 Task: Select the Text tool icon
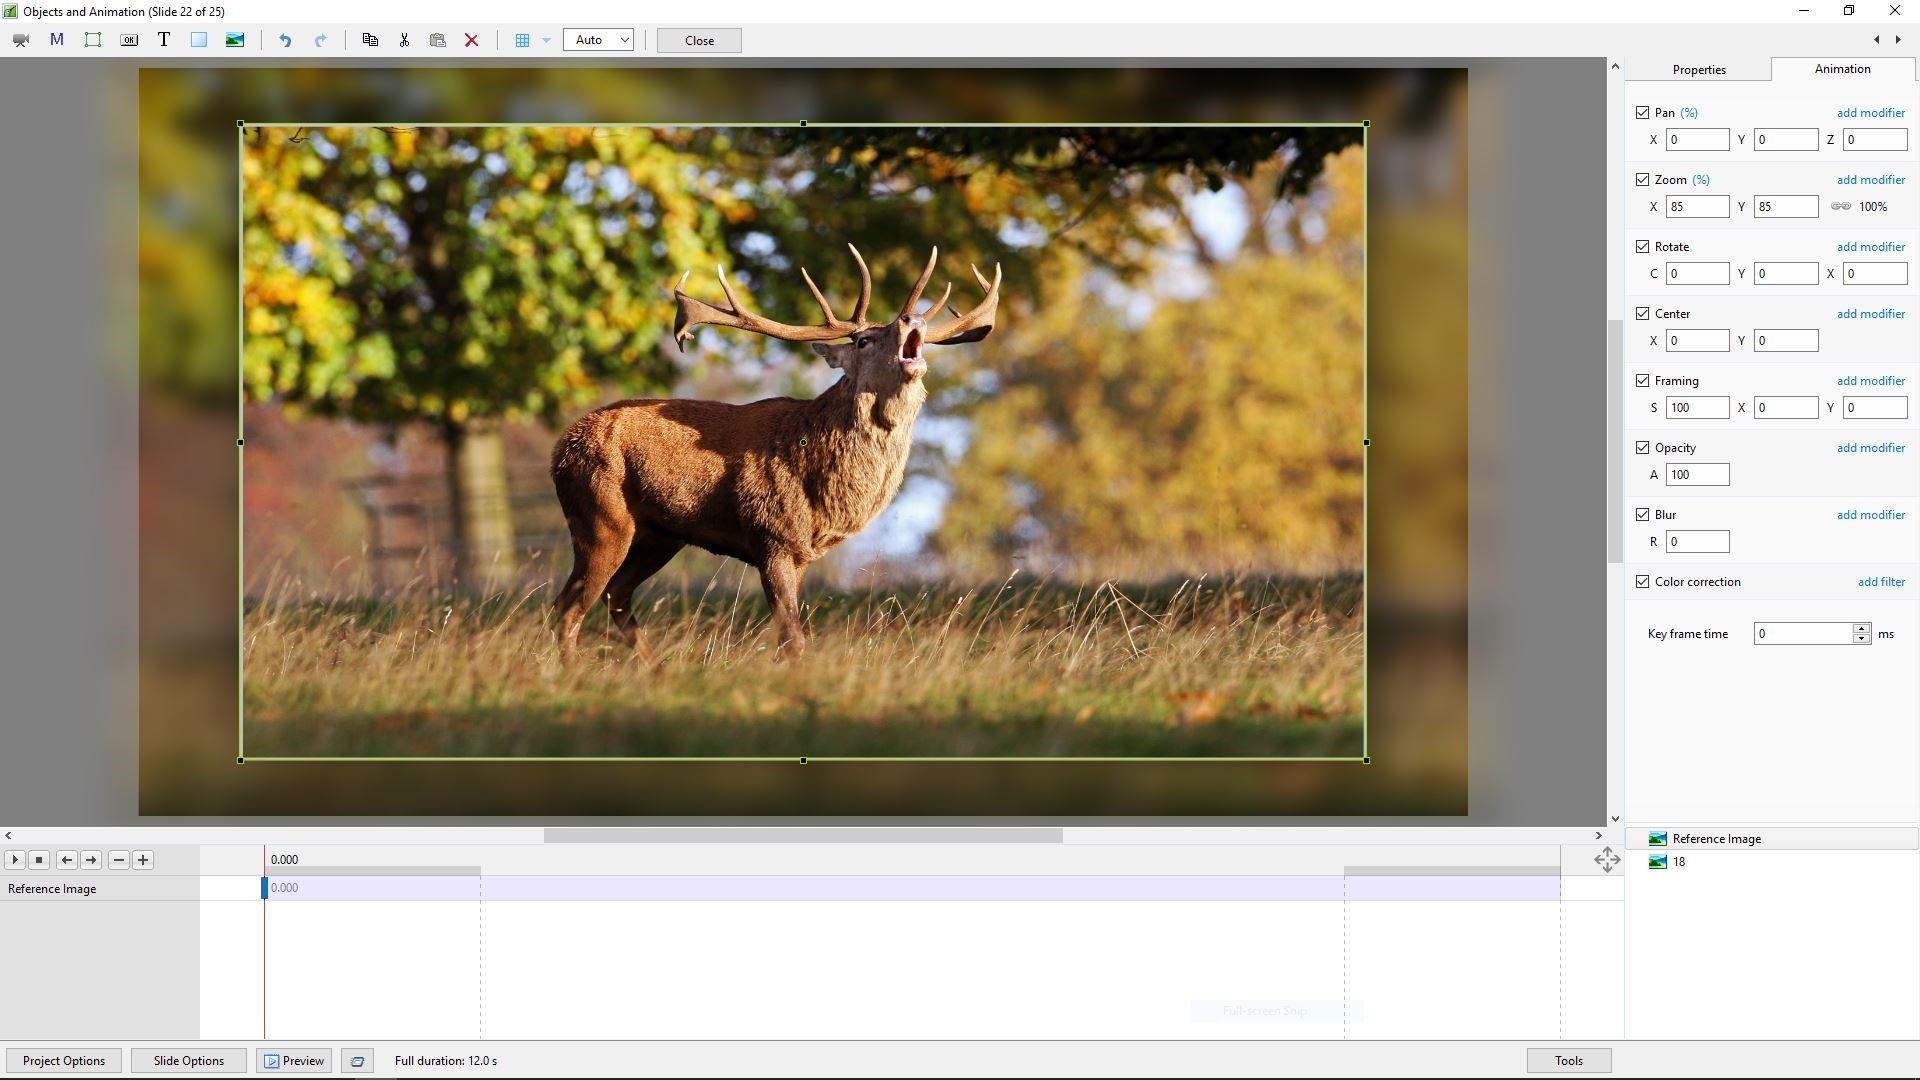[x=164, y=40]
